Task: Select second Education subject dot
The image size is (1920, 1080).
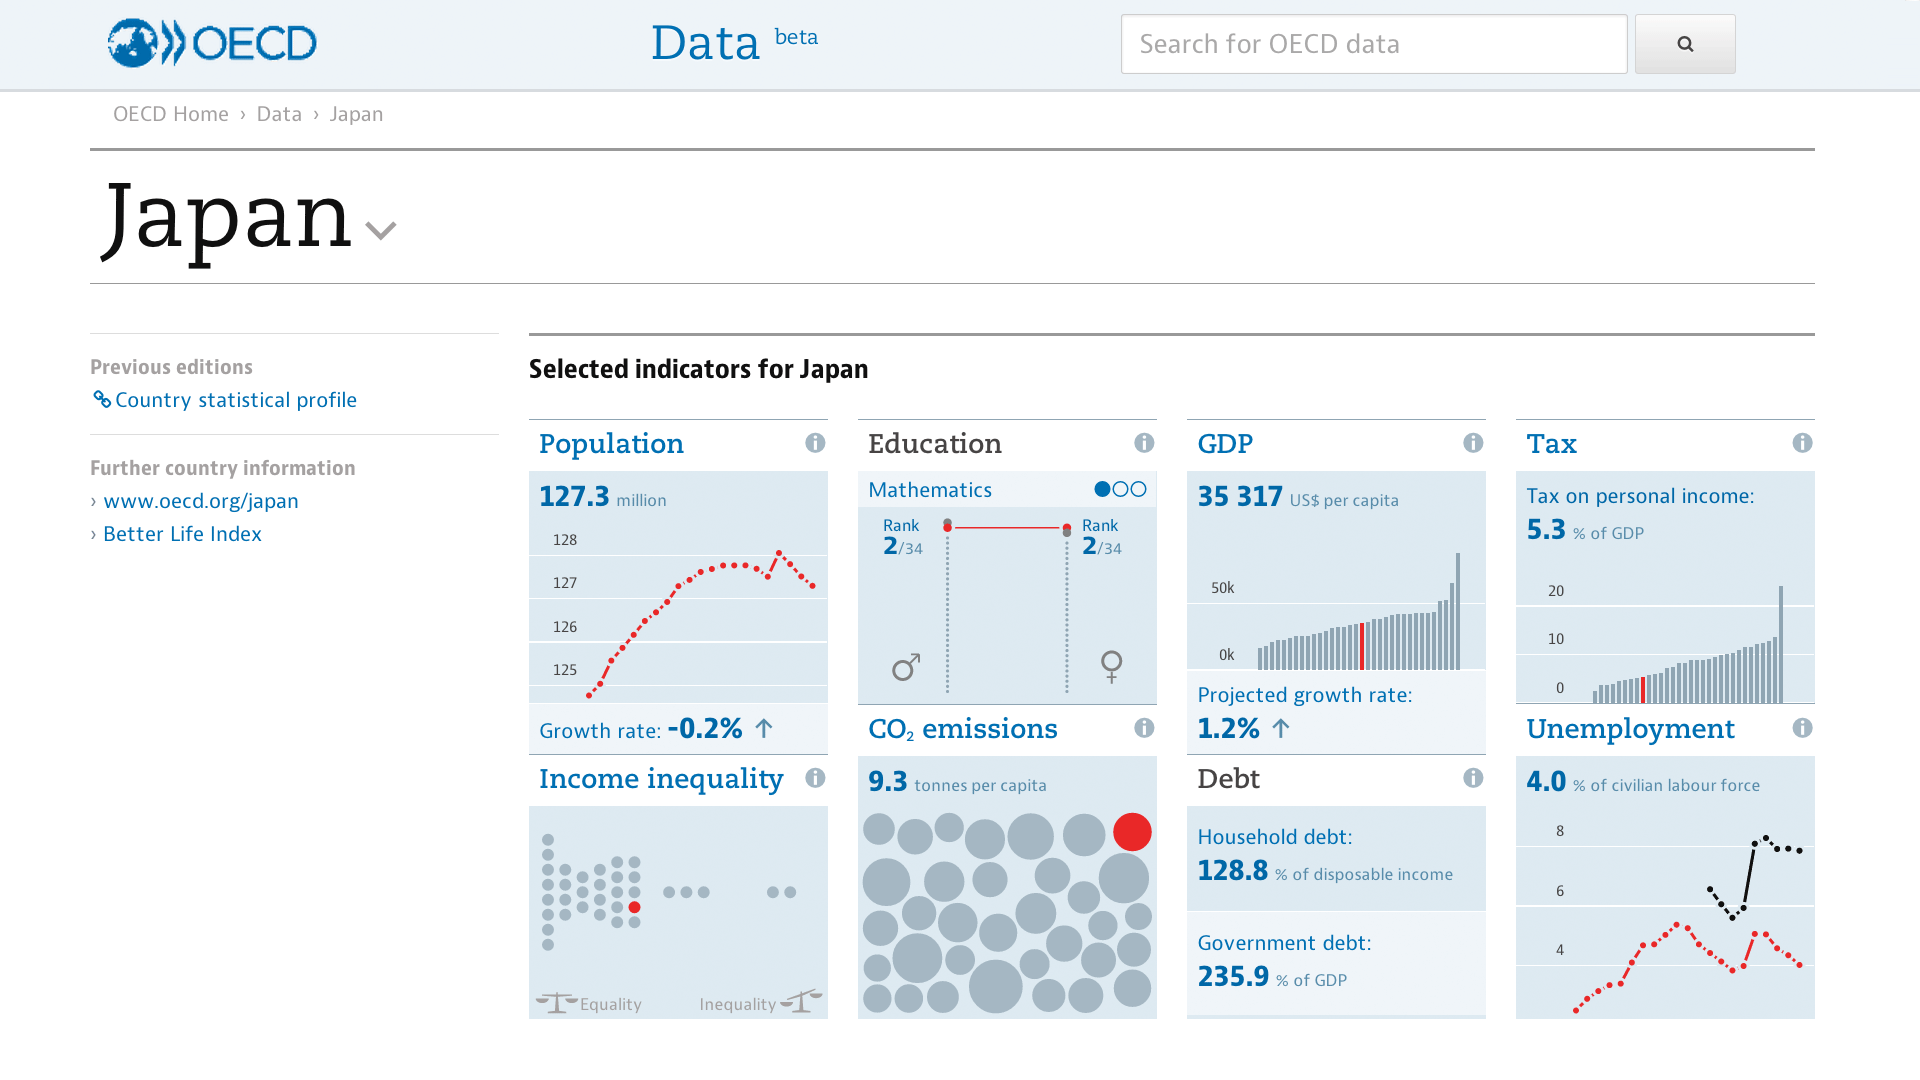Action: pos(1120,489)
